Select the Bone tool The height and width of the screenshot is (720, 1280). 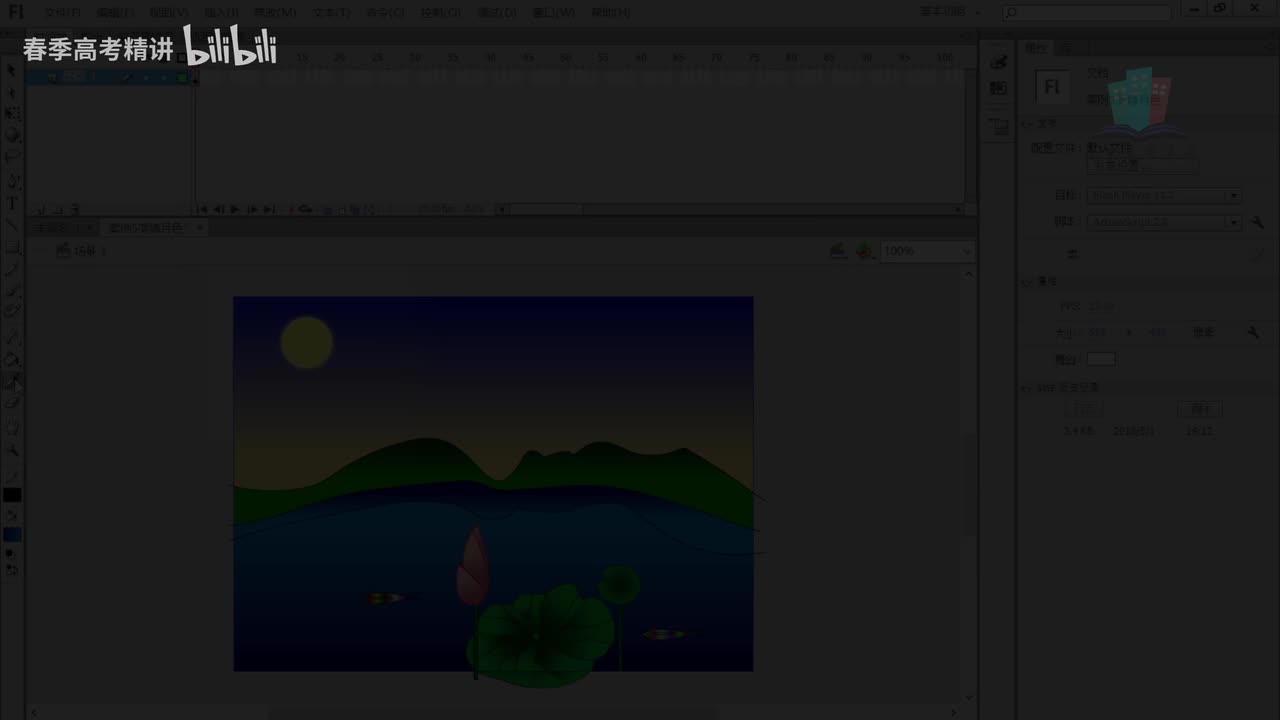pyautogui.click(x=12, y=338)
